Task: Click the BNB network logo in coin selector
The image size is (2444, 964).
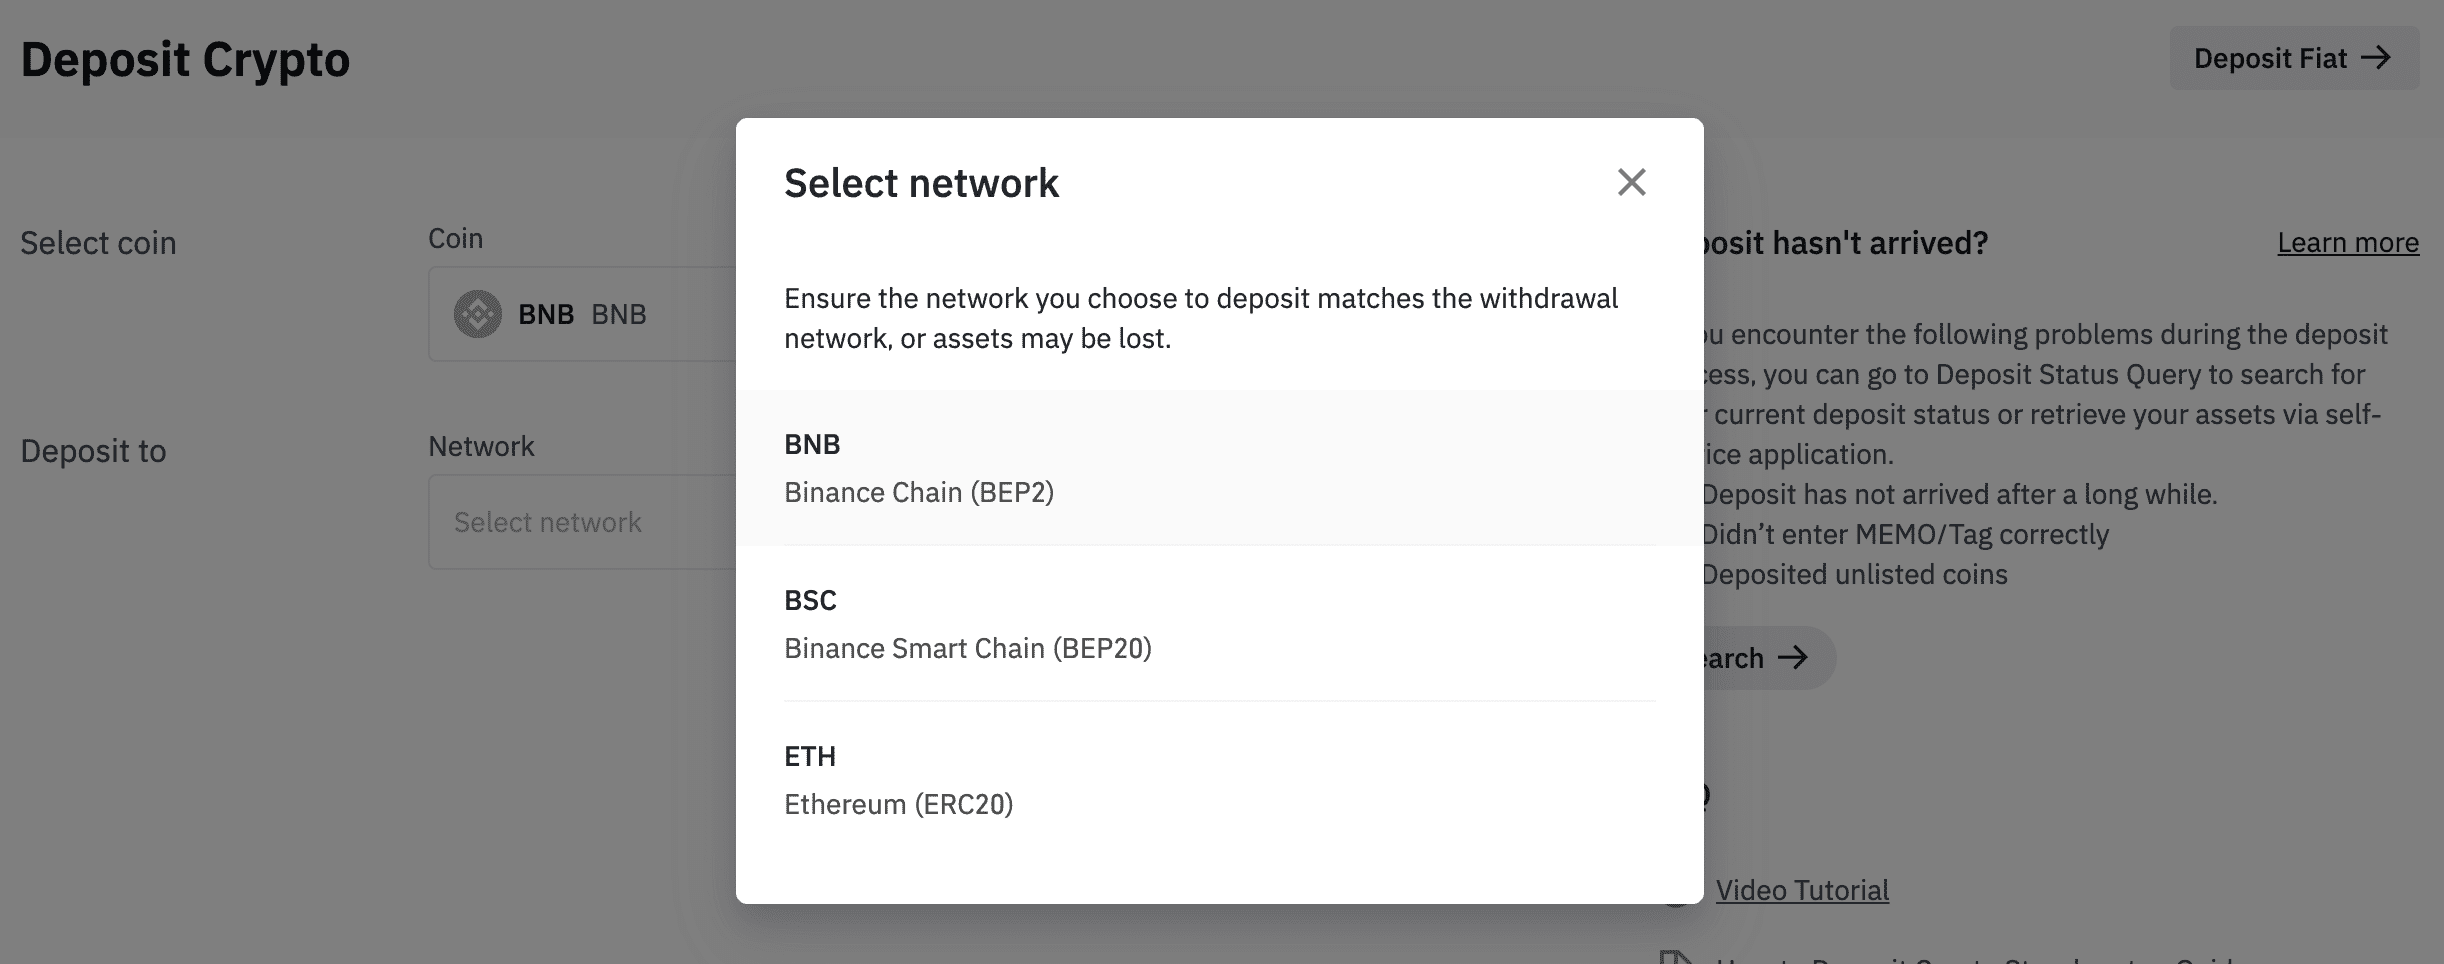Action: (479, 313)
